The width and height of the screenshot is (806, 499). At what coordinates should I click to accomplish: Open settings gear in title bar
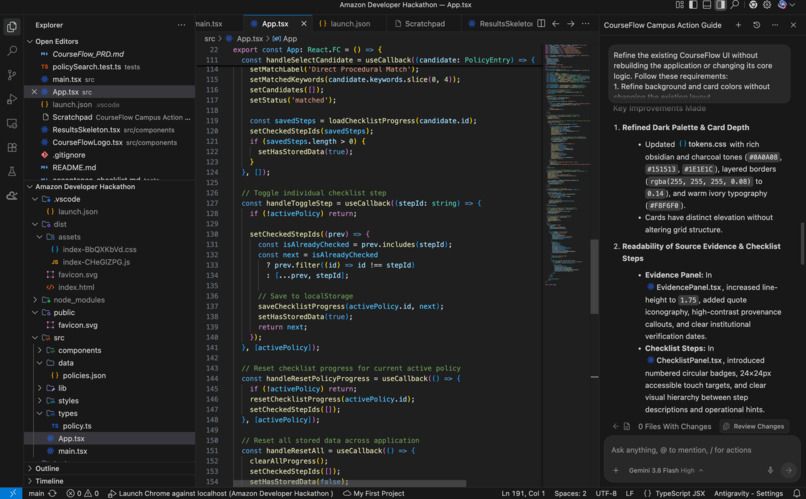(767, 5)
